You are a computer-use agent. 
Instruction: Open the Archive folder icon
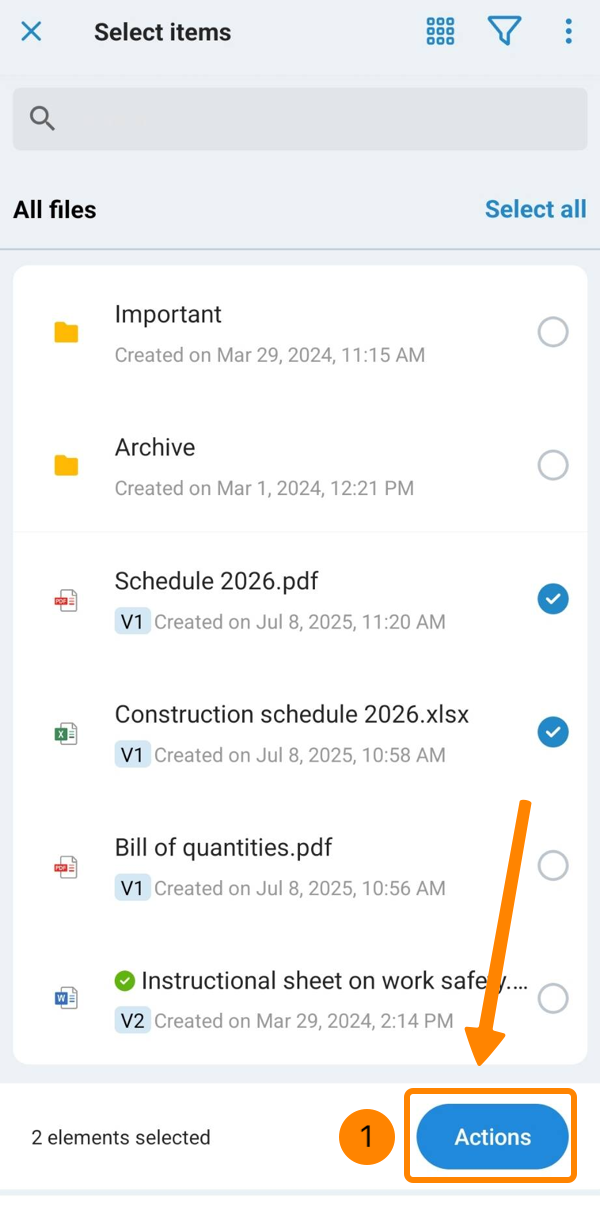66,465
